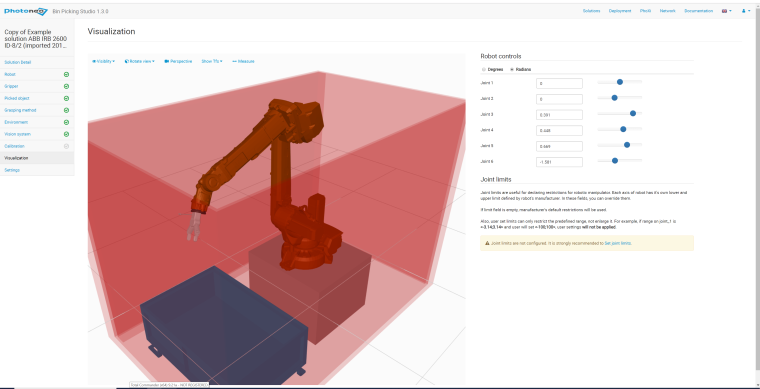Click the gripper model in 3D view

[194, 227]
